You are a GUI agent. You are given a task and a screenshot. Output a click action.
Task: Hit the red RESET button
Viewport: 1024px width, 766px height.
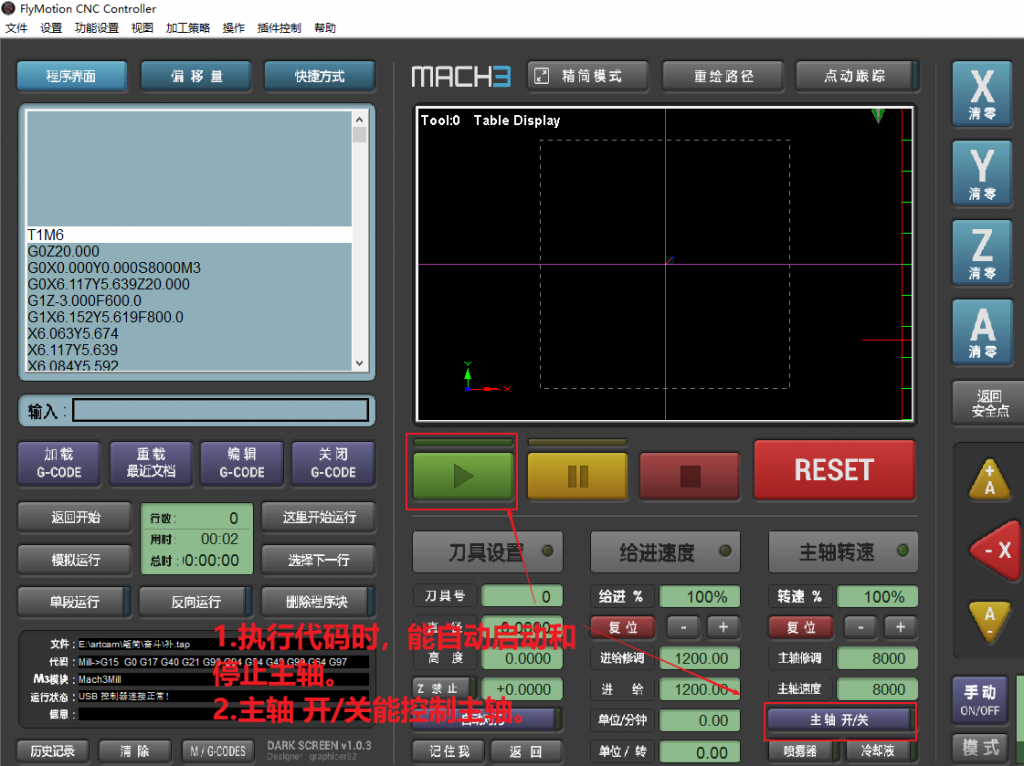(x=834, y=470)
